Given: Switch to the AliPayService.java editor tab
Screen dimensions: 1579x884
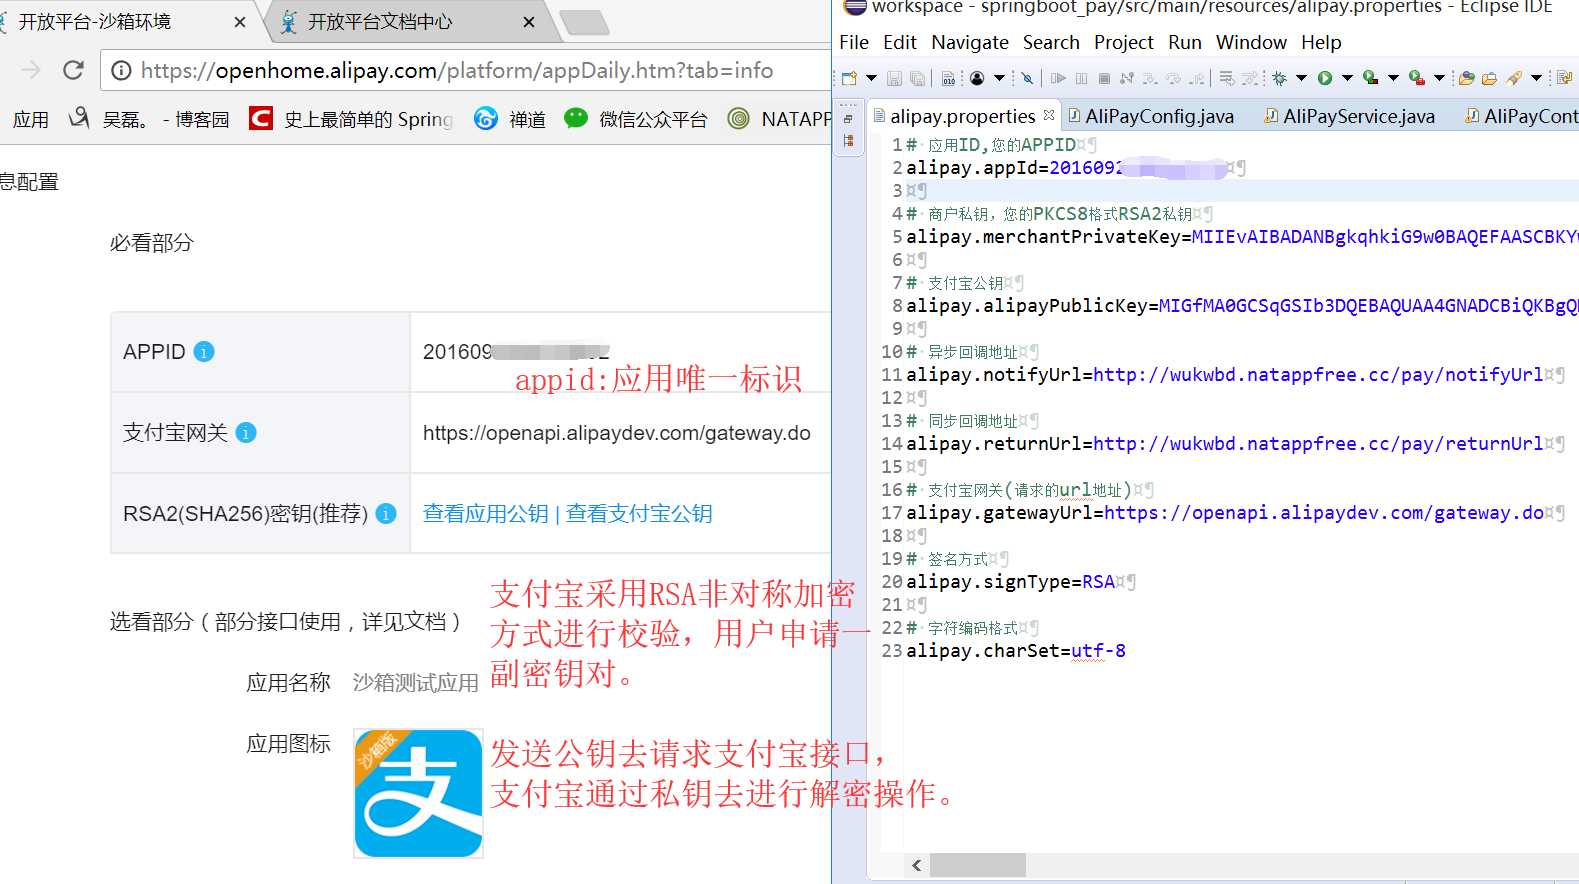Looking at the screenshot, I should pyautogui.click(x=1349, y=116).
